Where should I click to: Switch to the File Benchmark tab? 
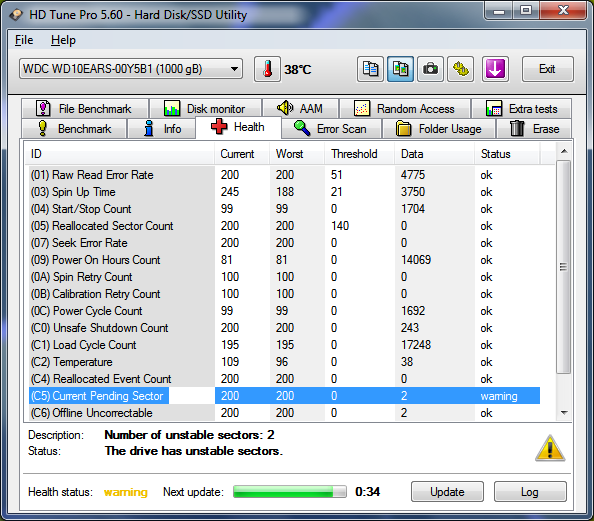pos(85,109)
